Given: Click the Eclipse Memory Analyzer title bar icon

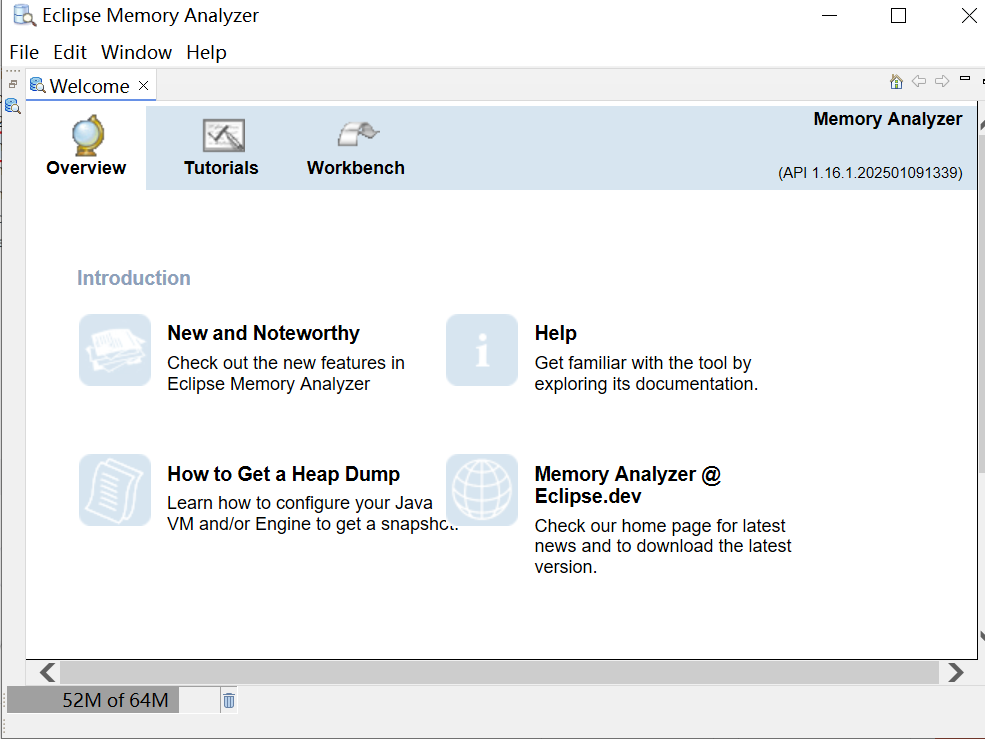Looking at the screenshot, I should tap(24, 15).
